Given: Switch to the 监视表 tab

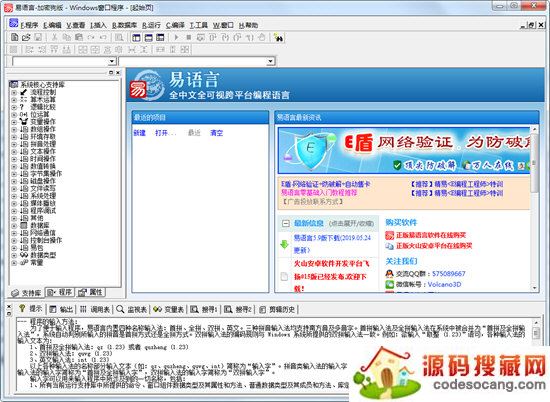Looking at the screenshot, I should 132,309.
